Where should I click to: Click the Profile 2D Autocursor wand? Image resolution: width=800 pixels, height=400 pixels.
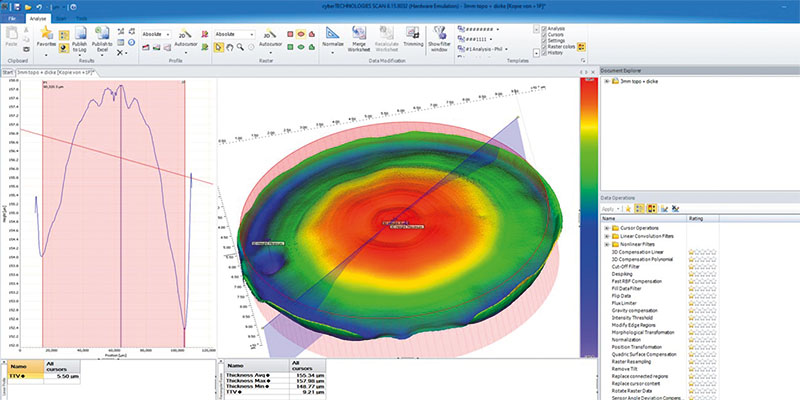(x=185, y=37)
